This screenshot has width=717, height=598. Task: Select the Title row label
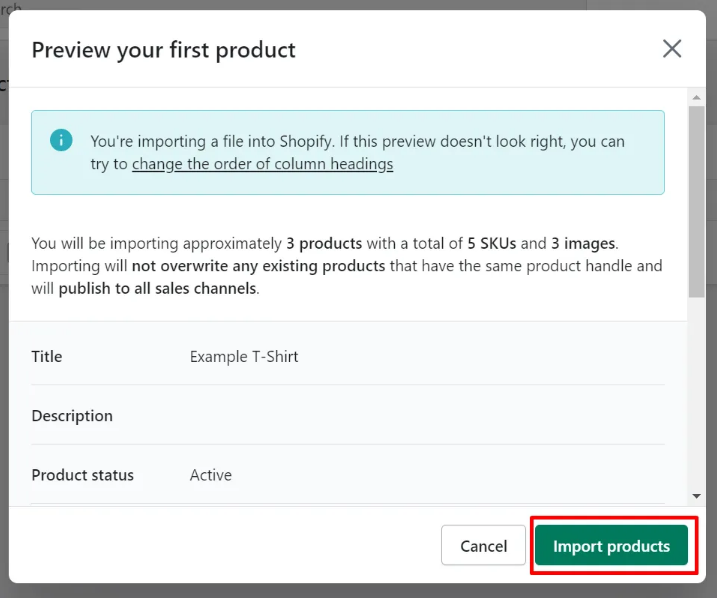(47, 356)
